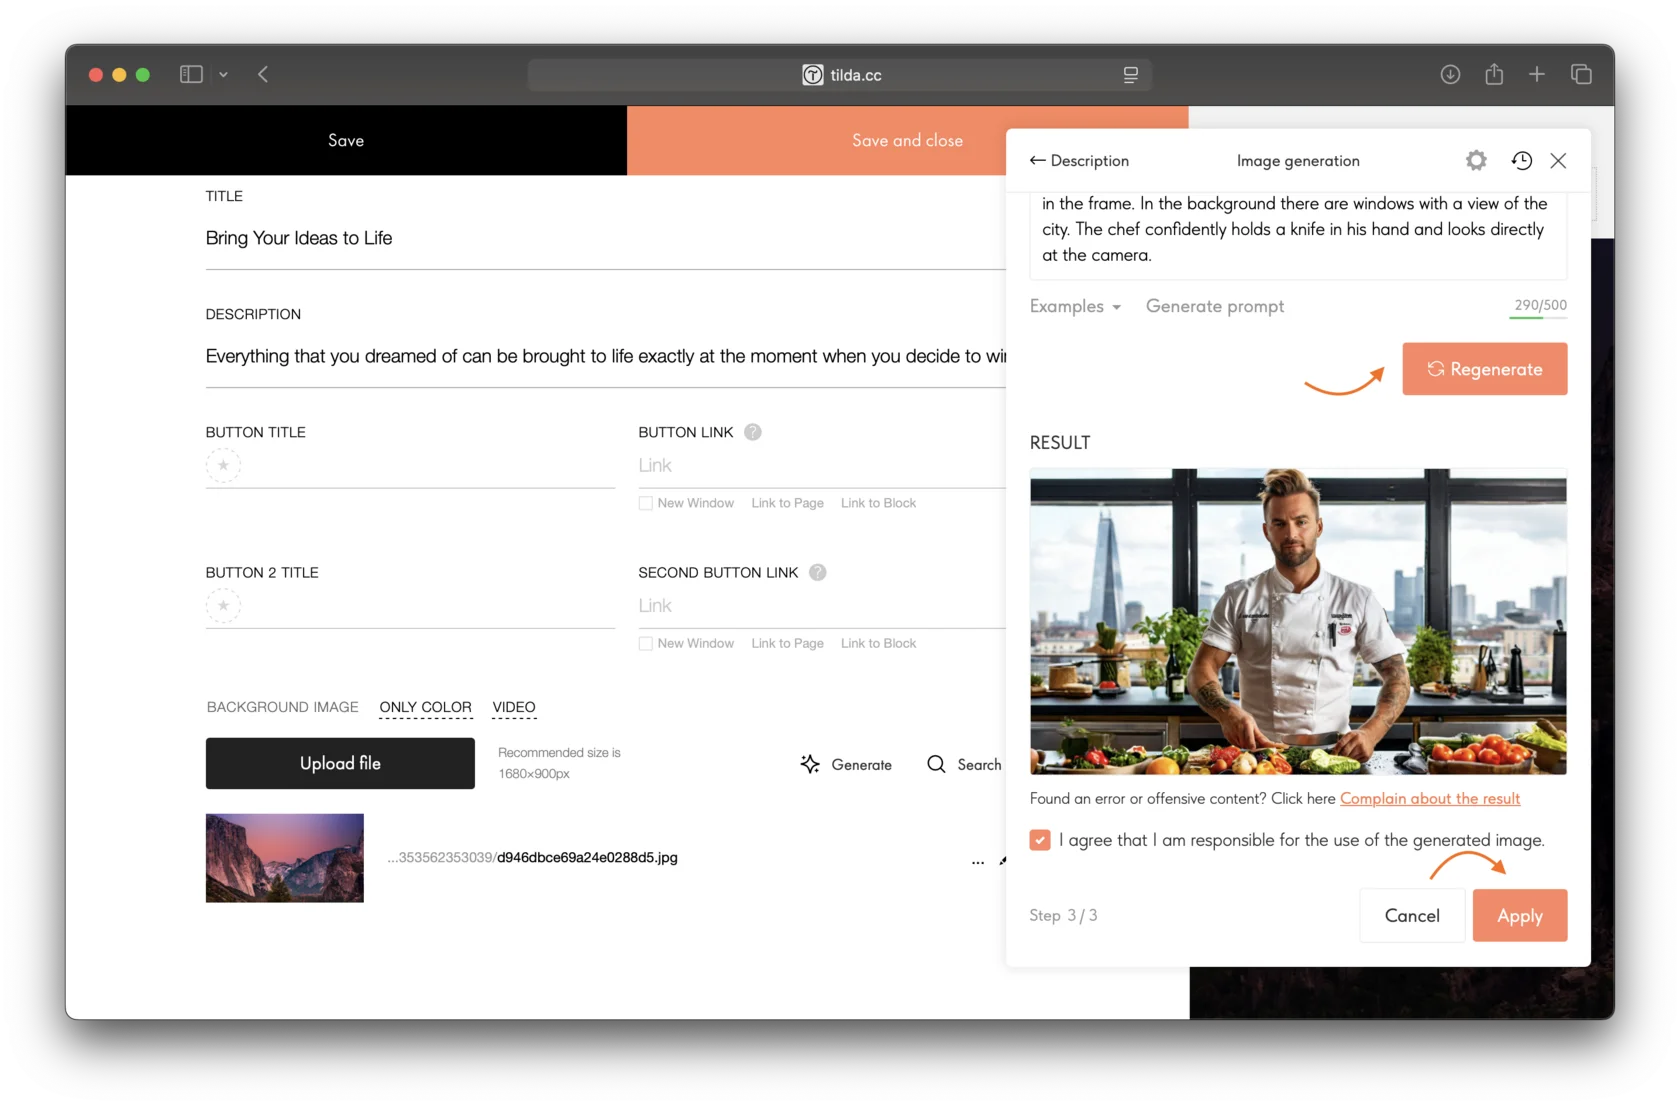Open generation history clock icon
The image size is (1680, 1106).
pos(1521,160)
